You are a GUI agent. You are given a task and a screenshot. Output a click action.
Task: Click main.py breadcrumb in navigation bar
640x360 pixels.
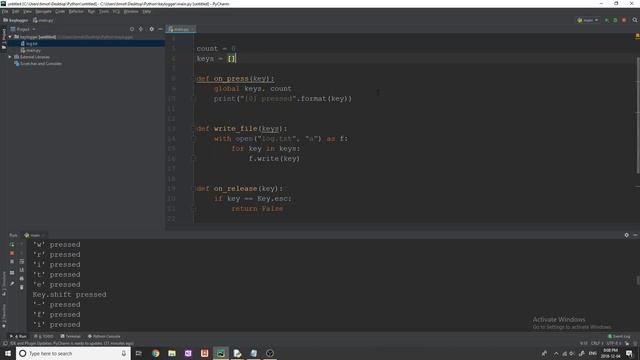43,20
